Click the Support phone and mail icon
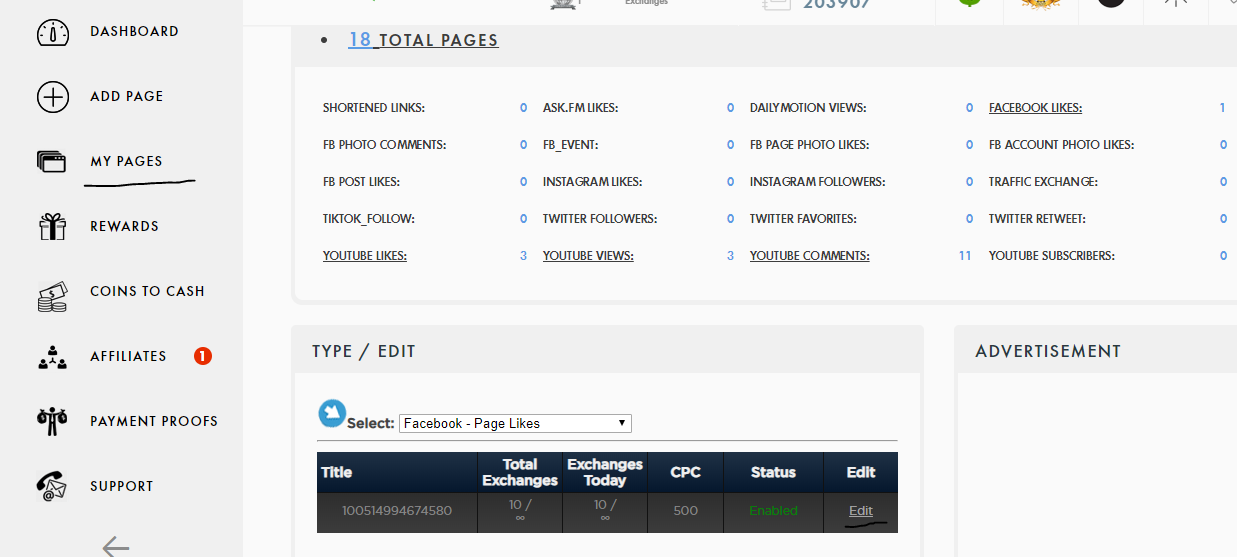This screenshot has width=1237, height=557. coord(51,486)
